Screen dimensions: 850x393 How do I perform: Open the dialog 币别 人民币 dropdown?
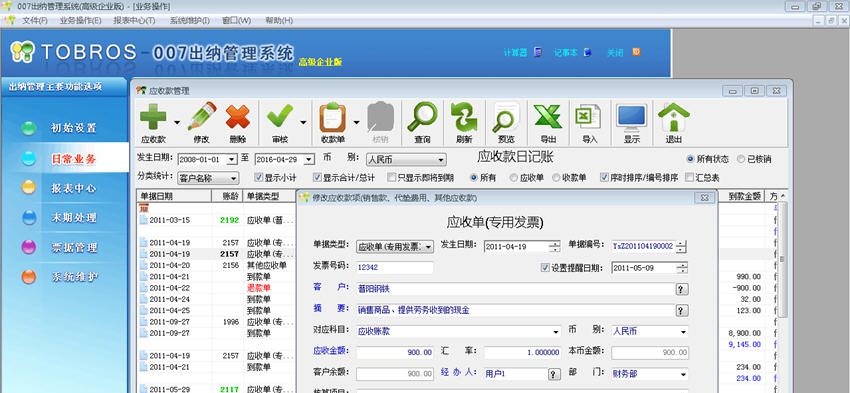pos(683,331)
